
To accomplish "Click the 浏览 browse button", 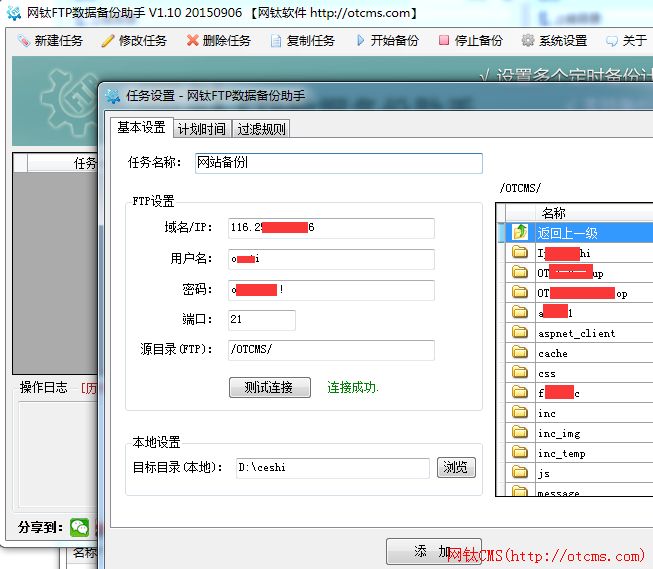I will click(x=456, y=467).
